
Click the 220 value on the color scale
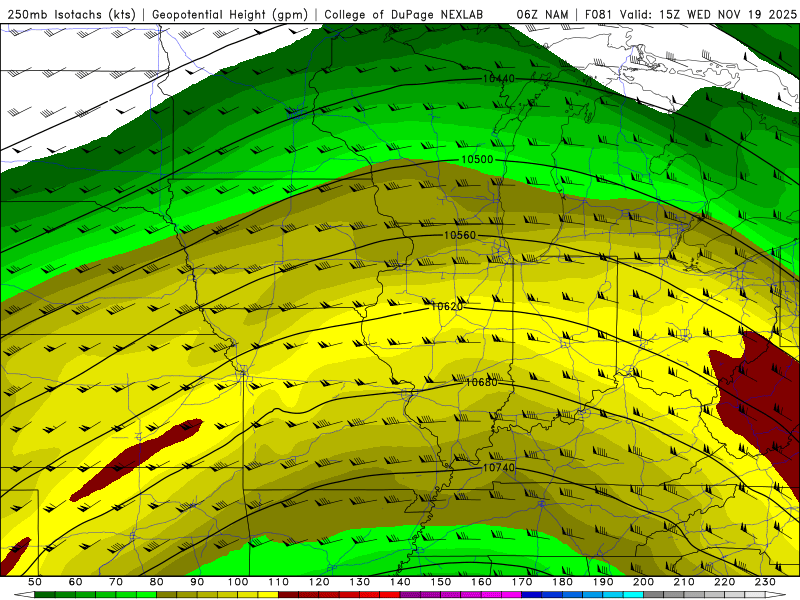point(724,582)
